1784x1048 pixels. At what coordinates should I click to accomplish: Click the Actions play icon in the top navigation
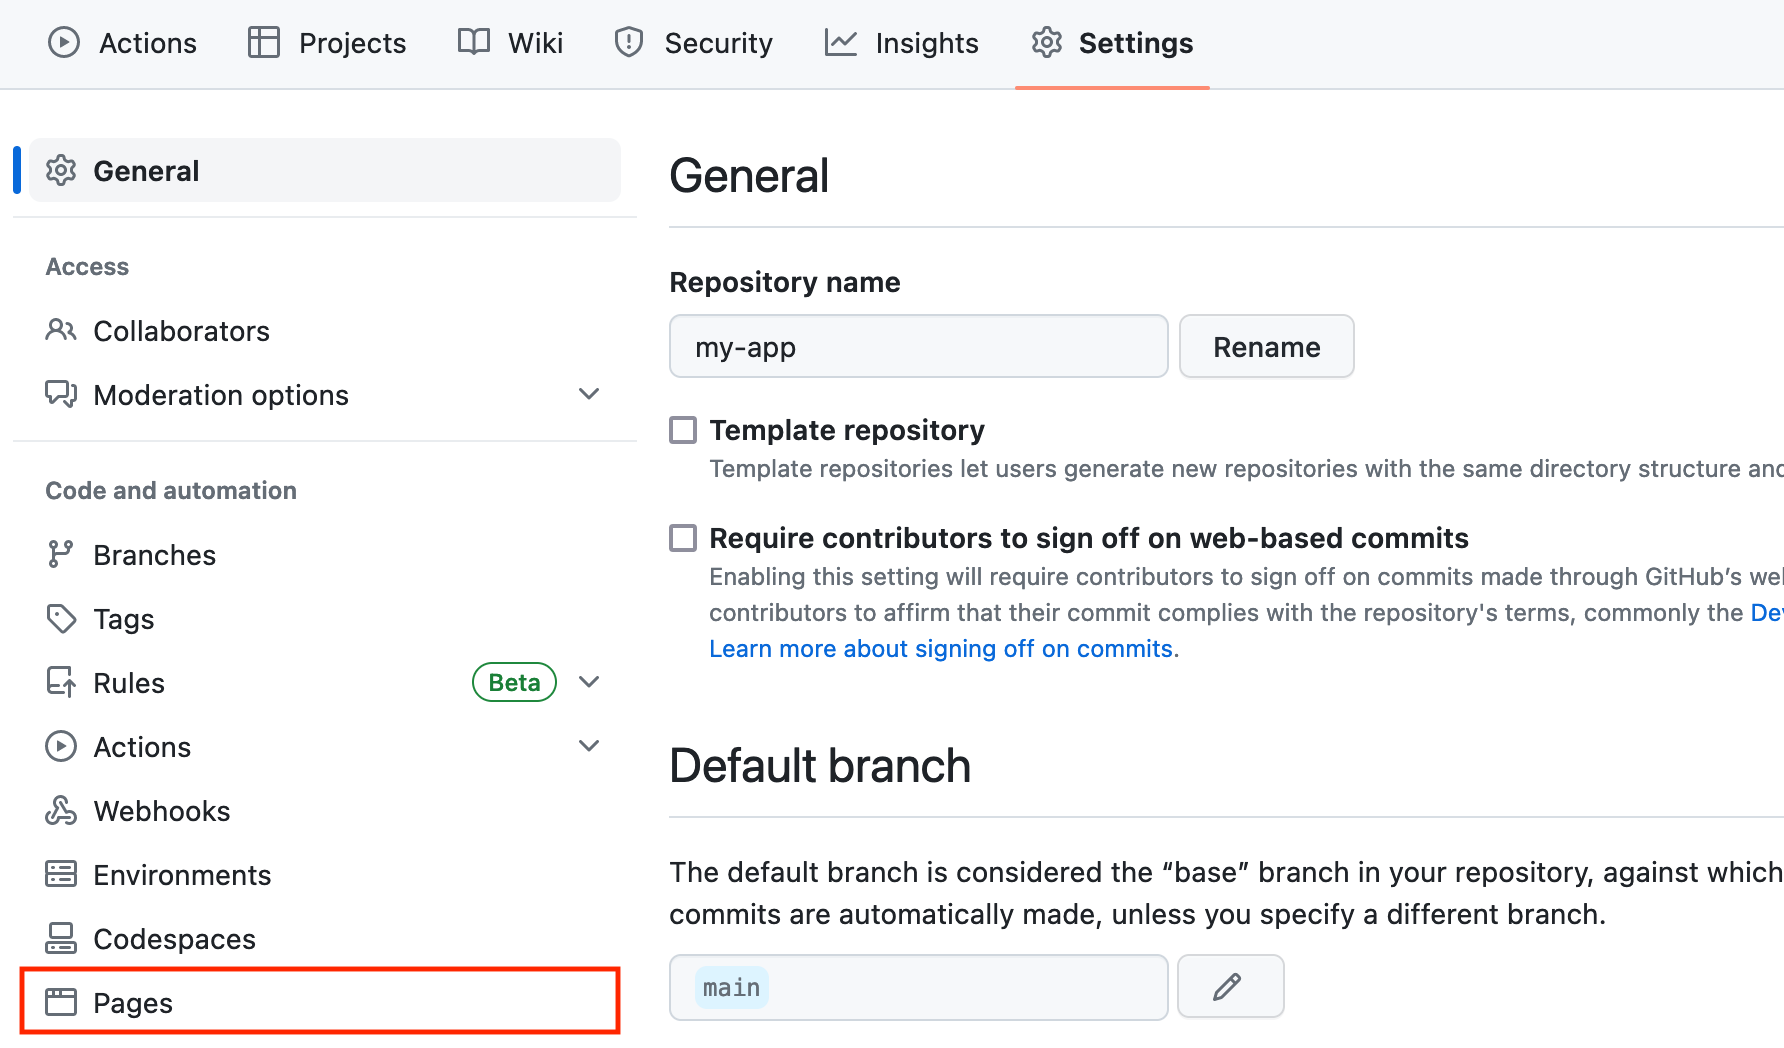click(63, 42)
